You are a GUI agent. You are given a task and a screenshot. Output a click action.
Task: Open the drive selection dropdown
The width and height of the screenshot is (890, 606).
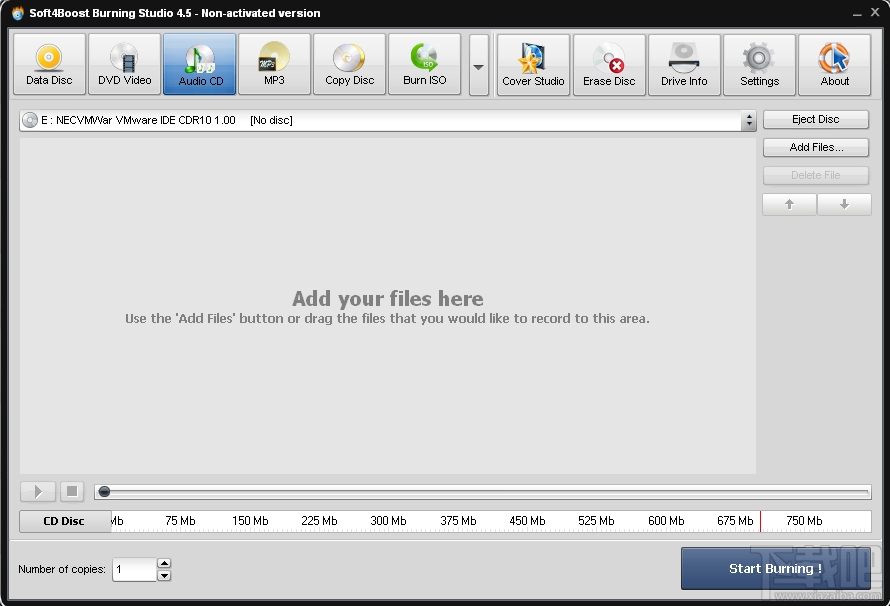pyautogui.click(x=749, y=120)
